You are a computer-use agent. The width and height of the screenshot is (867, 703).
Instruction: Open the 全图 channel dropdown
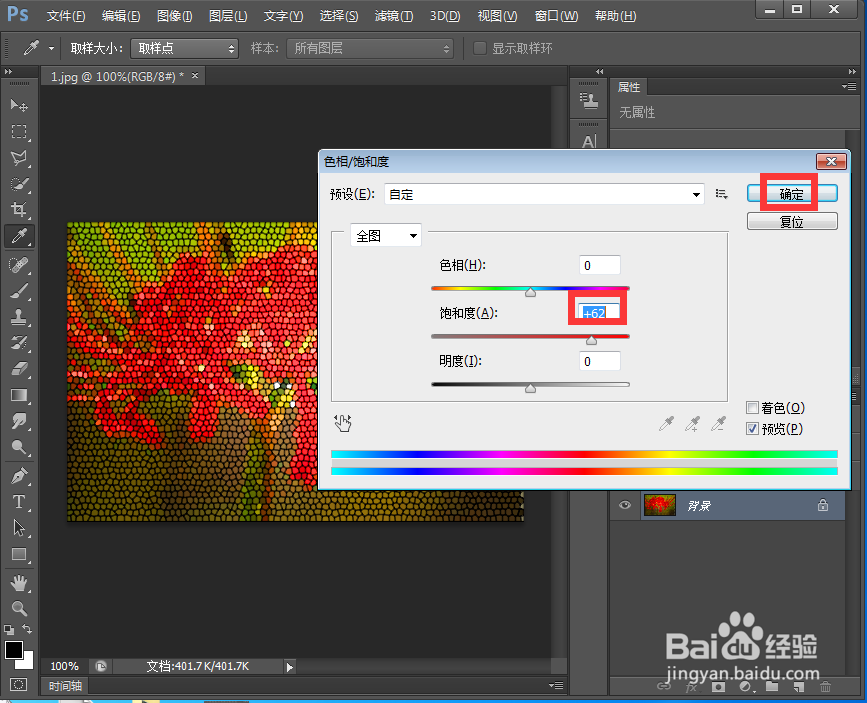[386, 236]
